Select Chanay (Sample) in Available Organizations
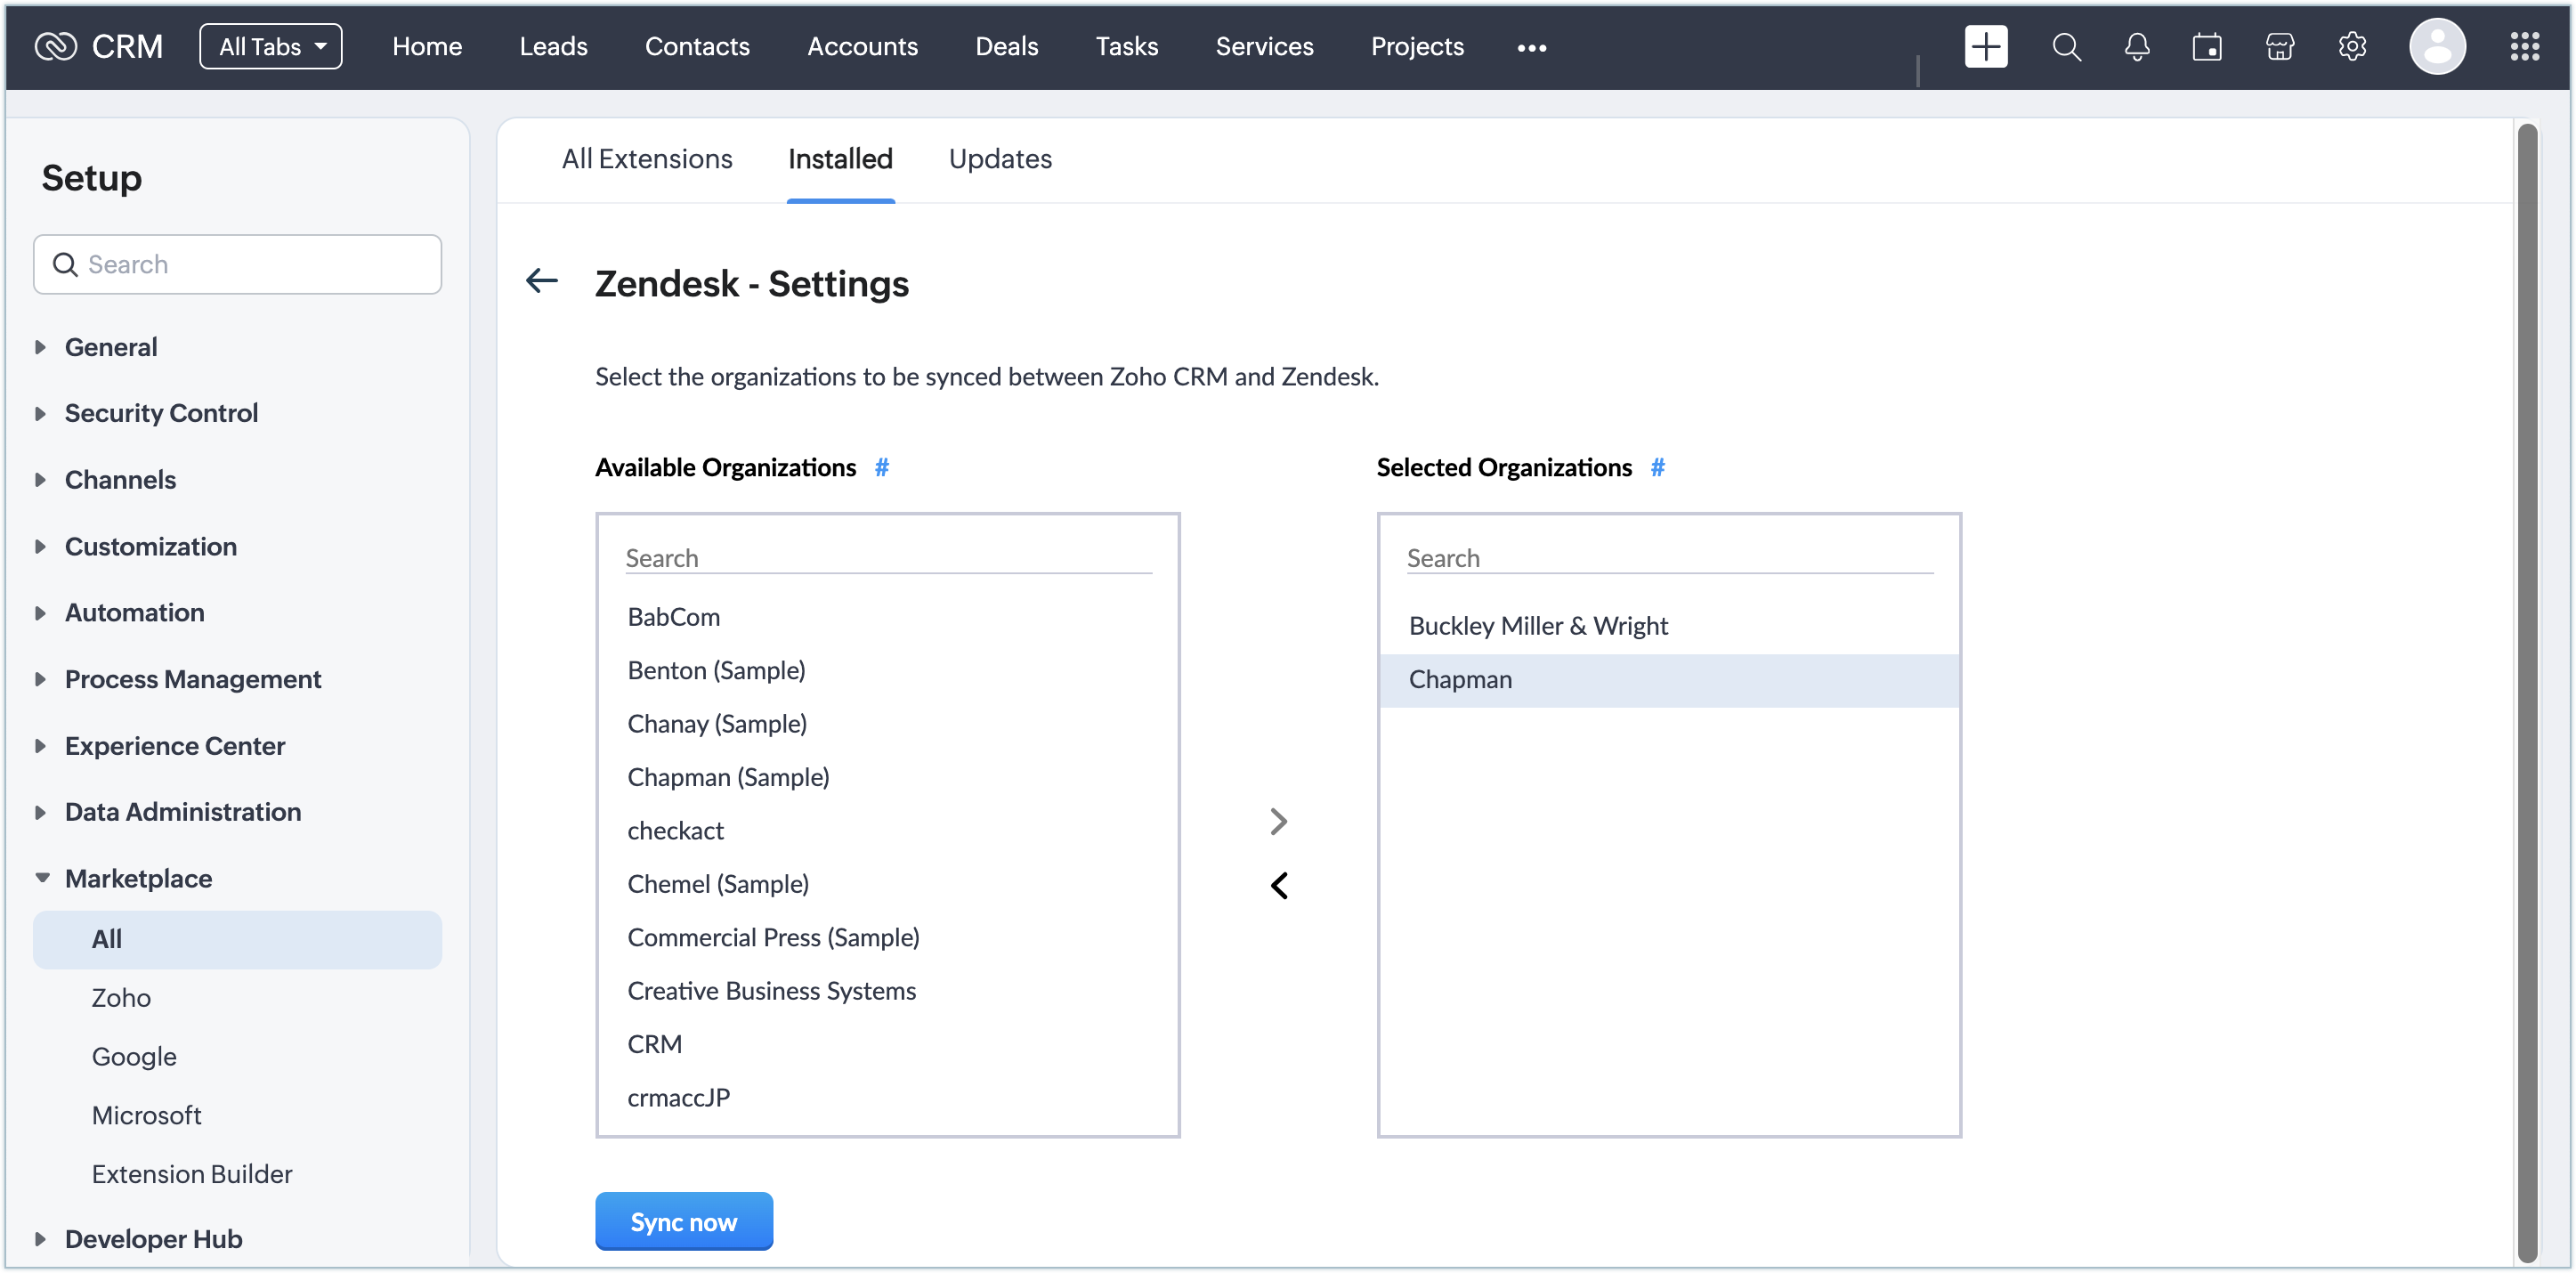The width and height of the screenshot is (2576, 1273). click(x=716, y=723)
